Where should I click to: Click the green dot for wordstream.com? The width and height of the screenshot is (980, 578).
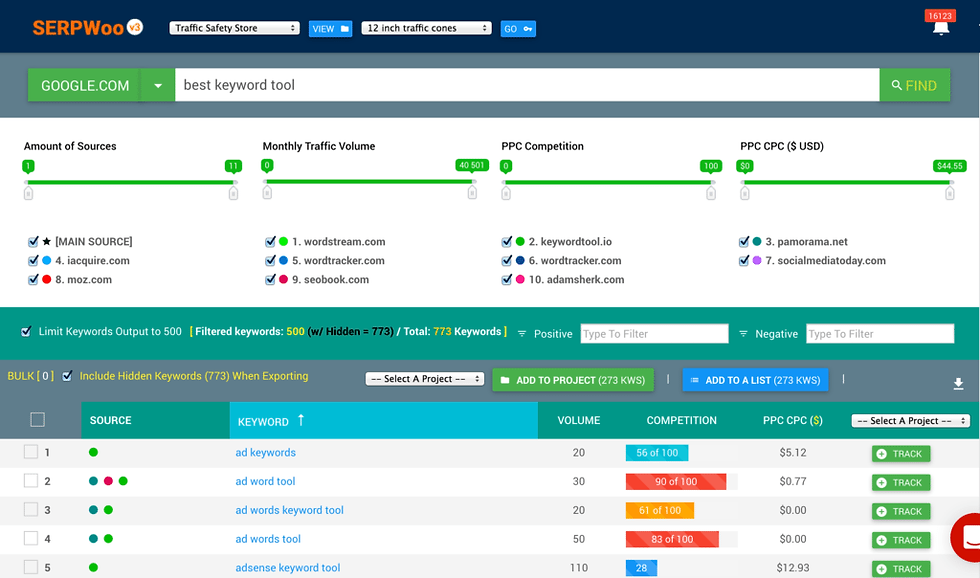pos(283,241)
